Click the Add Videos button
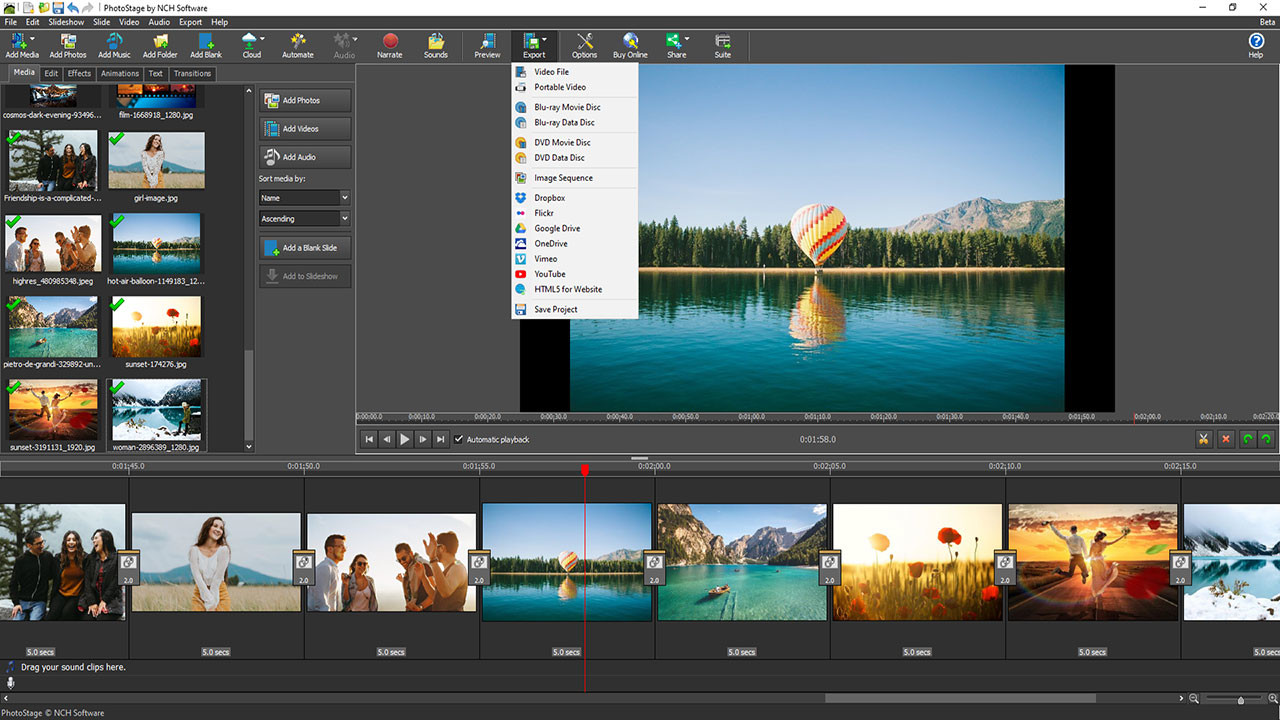Image resolution: width=1280 pixels, height=720 pixels. [304, 128]
